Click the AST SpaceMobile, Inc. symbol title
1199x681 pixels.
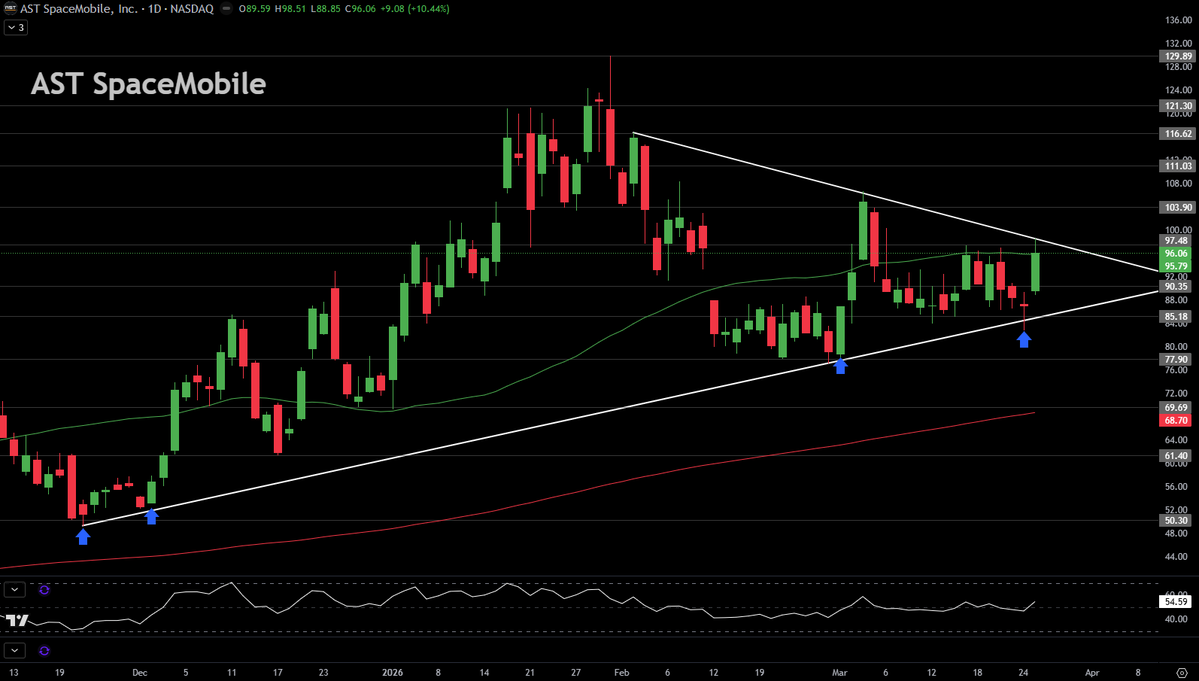click(x=80, y=9)
